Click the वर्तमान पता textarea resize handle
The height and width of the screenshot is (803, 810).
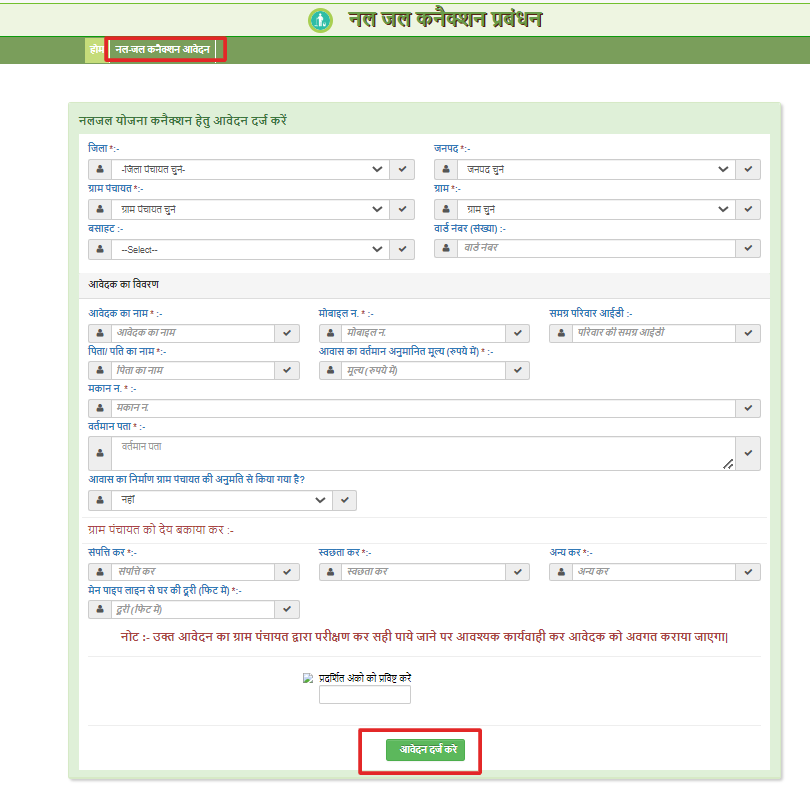click(x=728, y=464)
